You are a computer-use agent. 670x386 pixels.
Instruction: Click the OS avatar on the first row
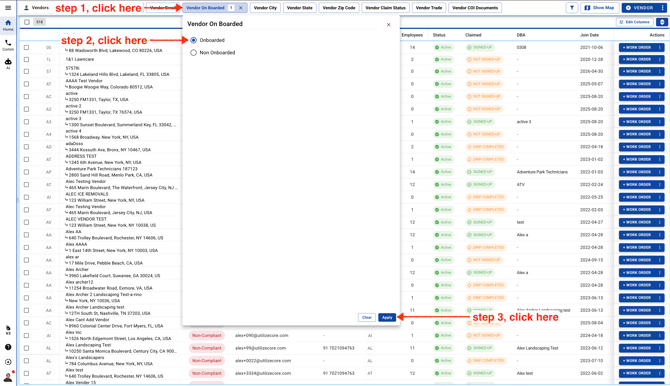[49, 47]
